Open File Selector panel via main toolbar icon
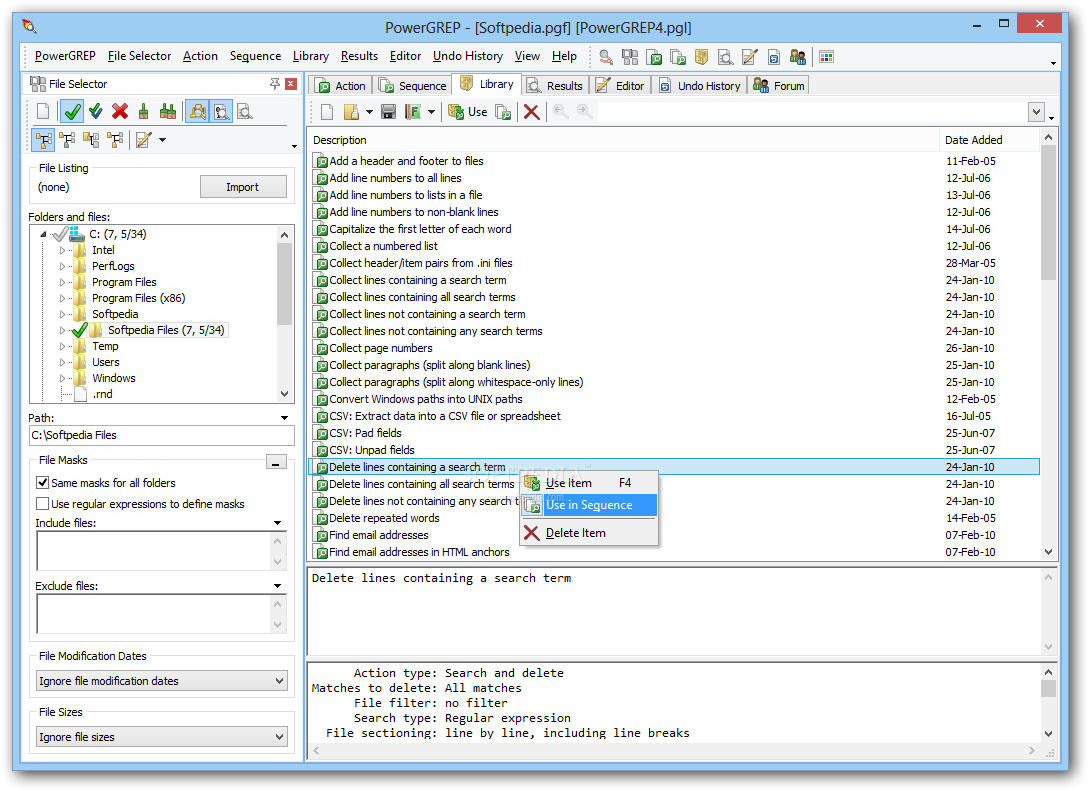Image resolution: width=1089 pixels, height=791 pixels. pyautogui.click(x=630, y=57)
